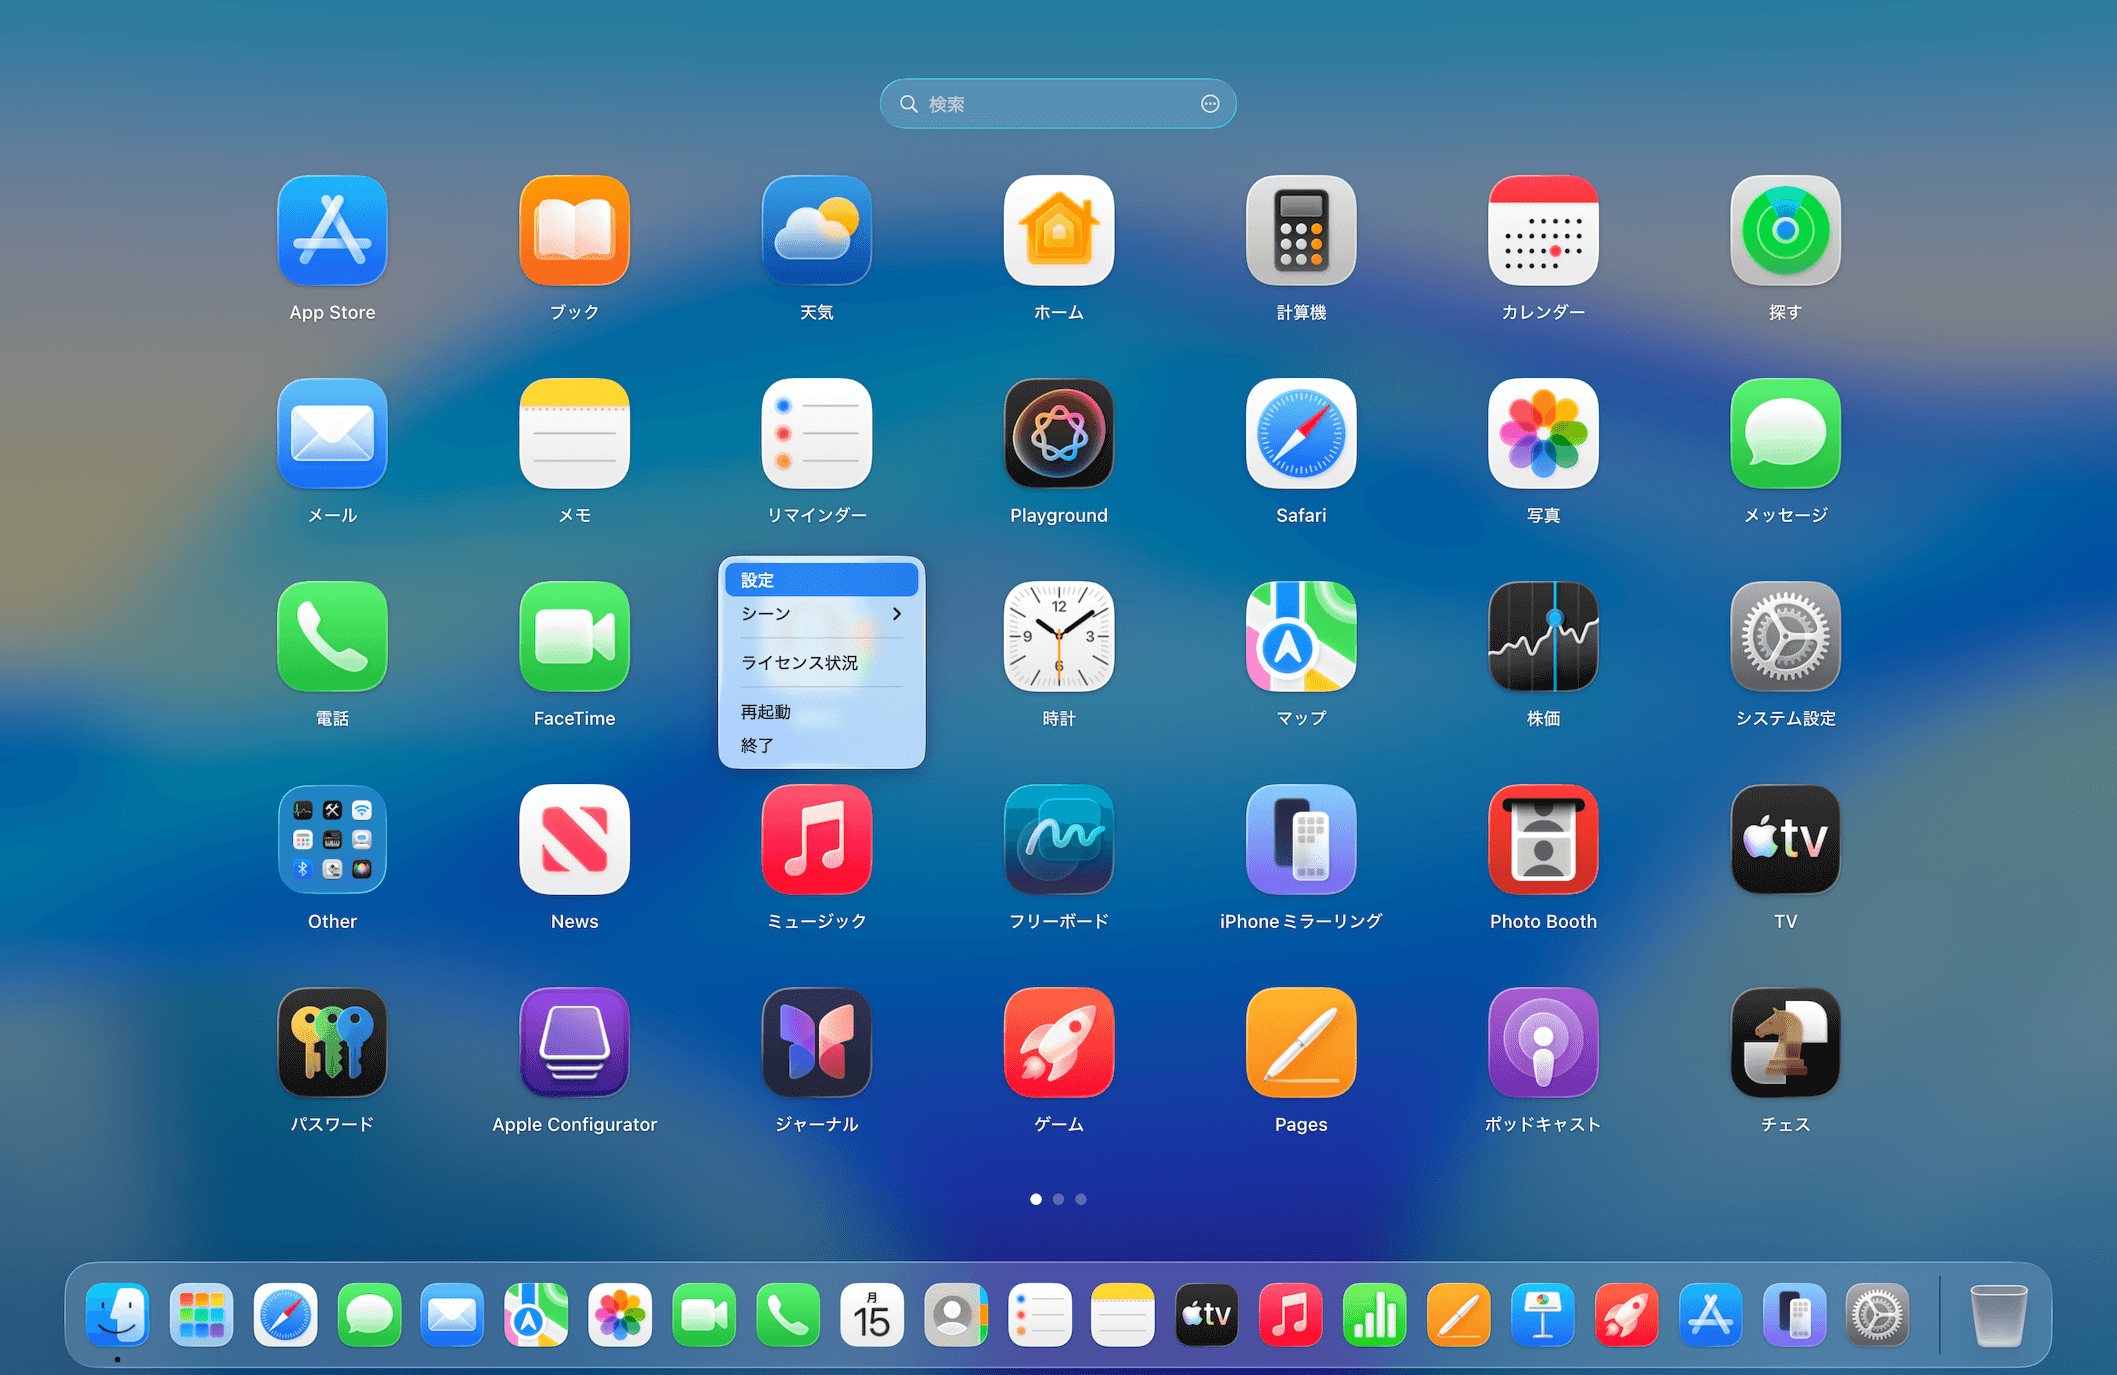
Task: Open the 時計 clock app
Action: tap(1059, 637)
